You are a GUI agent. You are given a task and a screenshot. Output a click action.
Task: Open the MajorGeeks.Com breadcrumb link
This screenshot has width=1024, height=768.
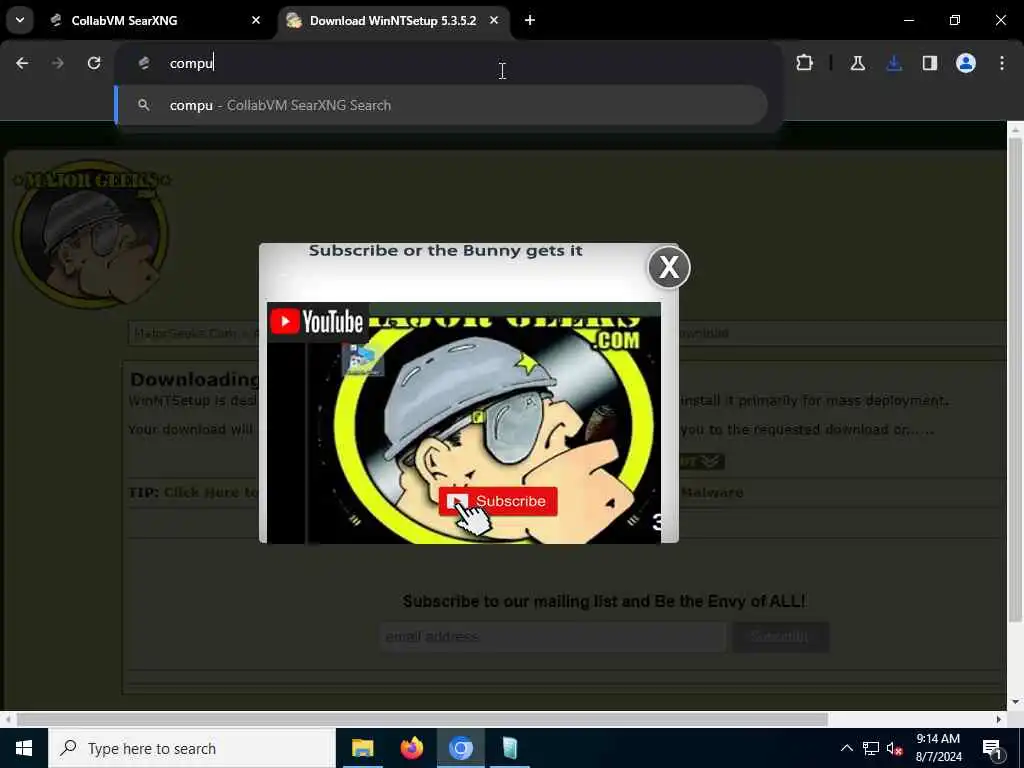pyautogui.click(x=185, y=333)
